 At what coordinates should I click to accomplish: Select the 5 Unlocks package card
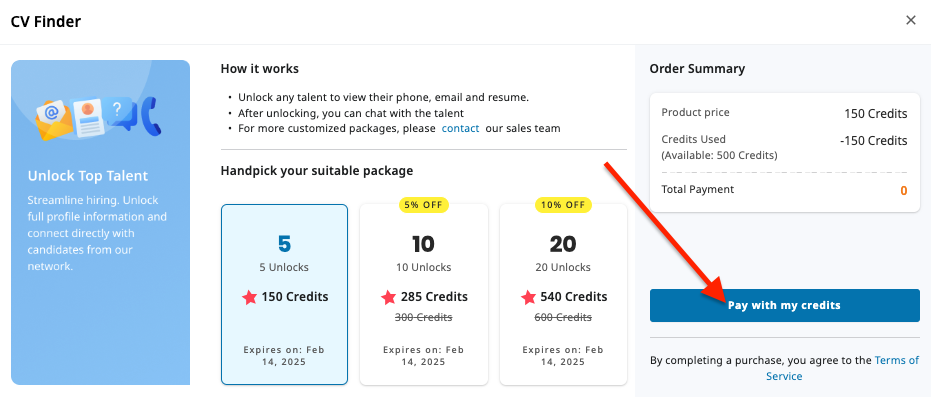tap(284, 294)
